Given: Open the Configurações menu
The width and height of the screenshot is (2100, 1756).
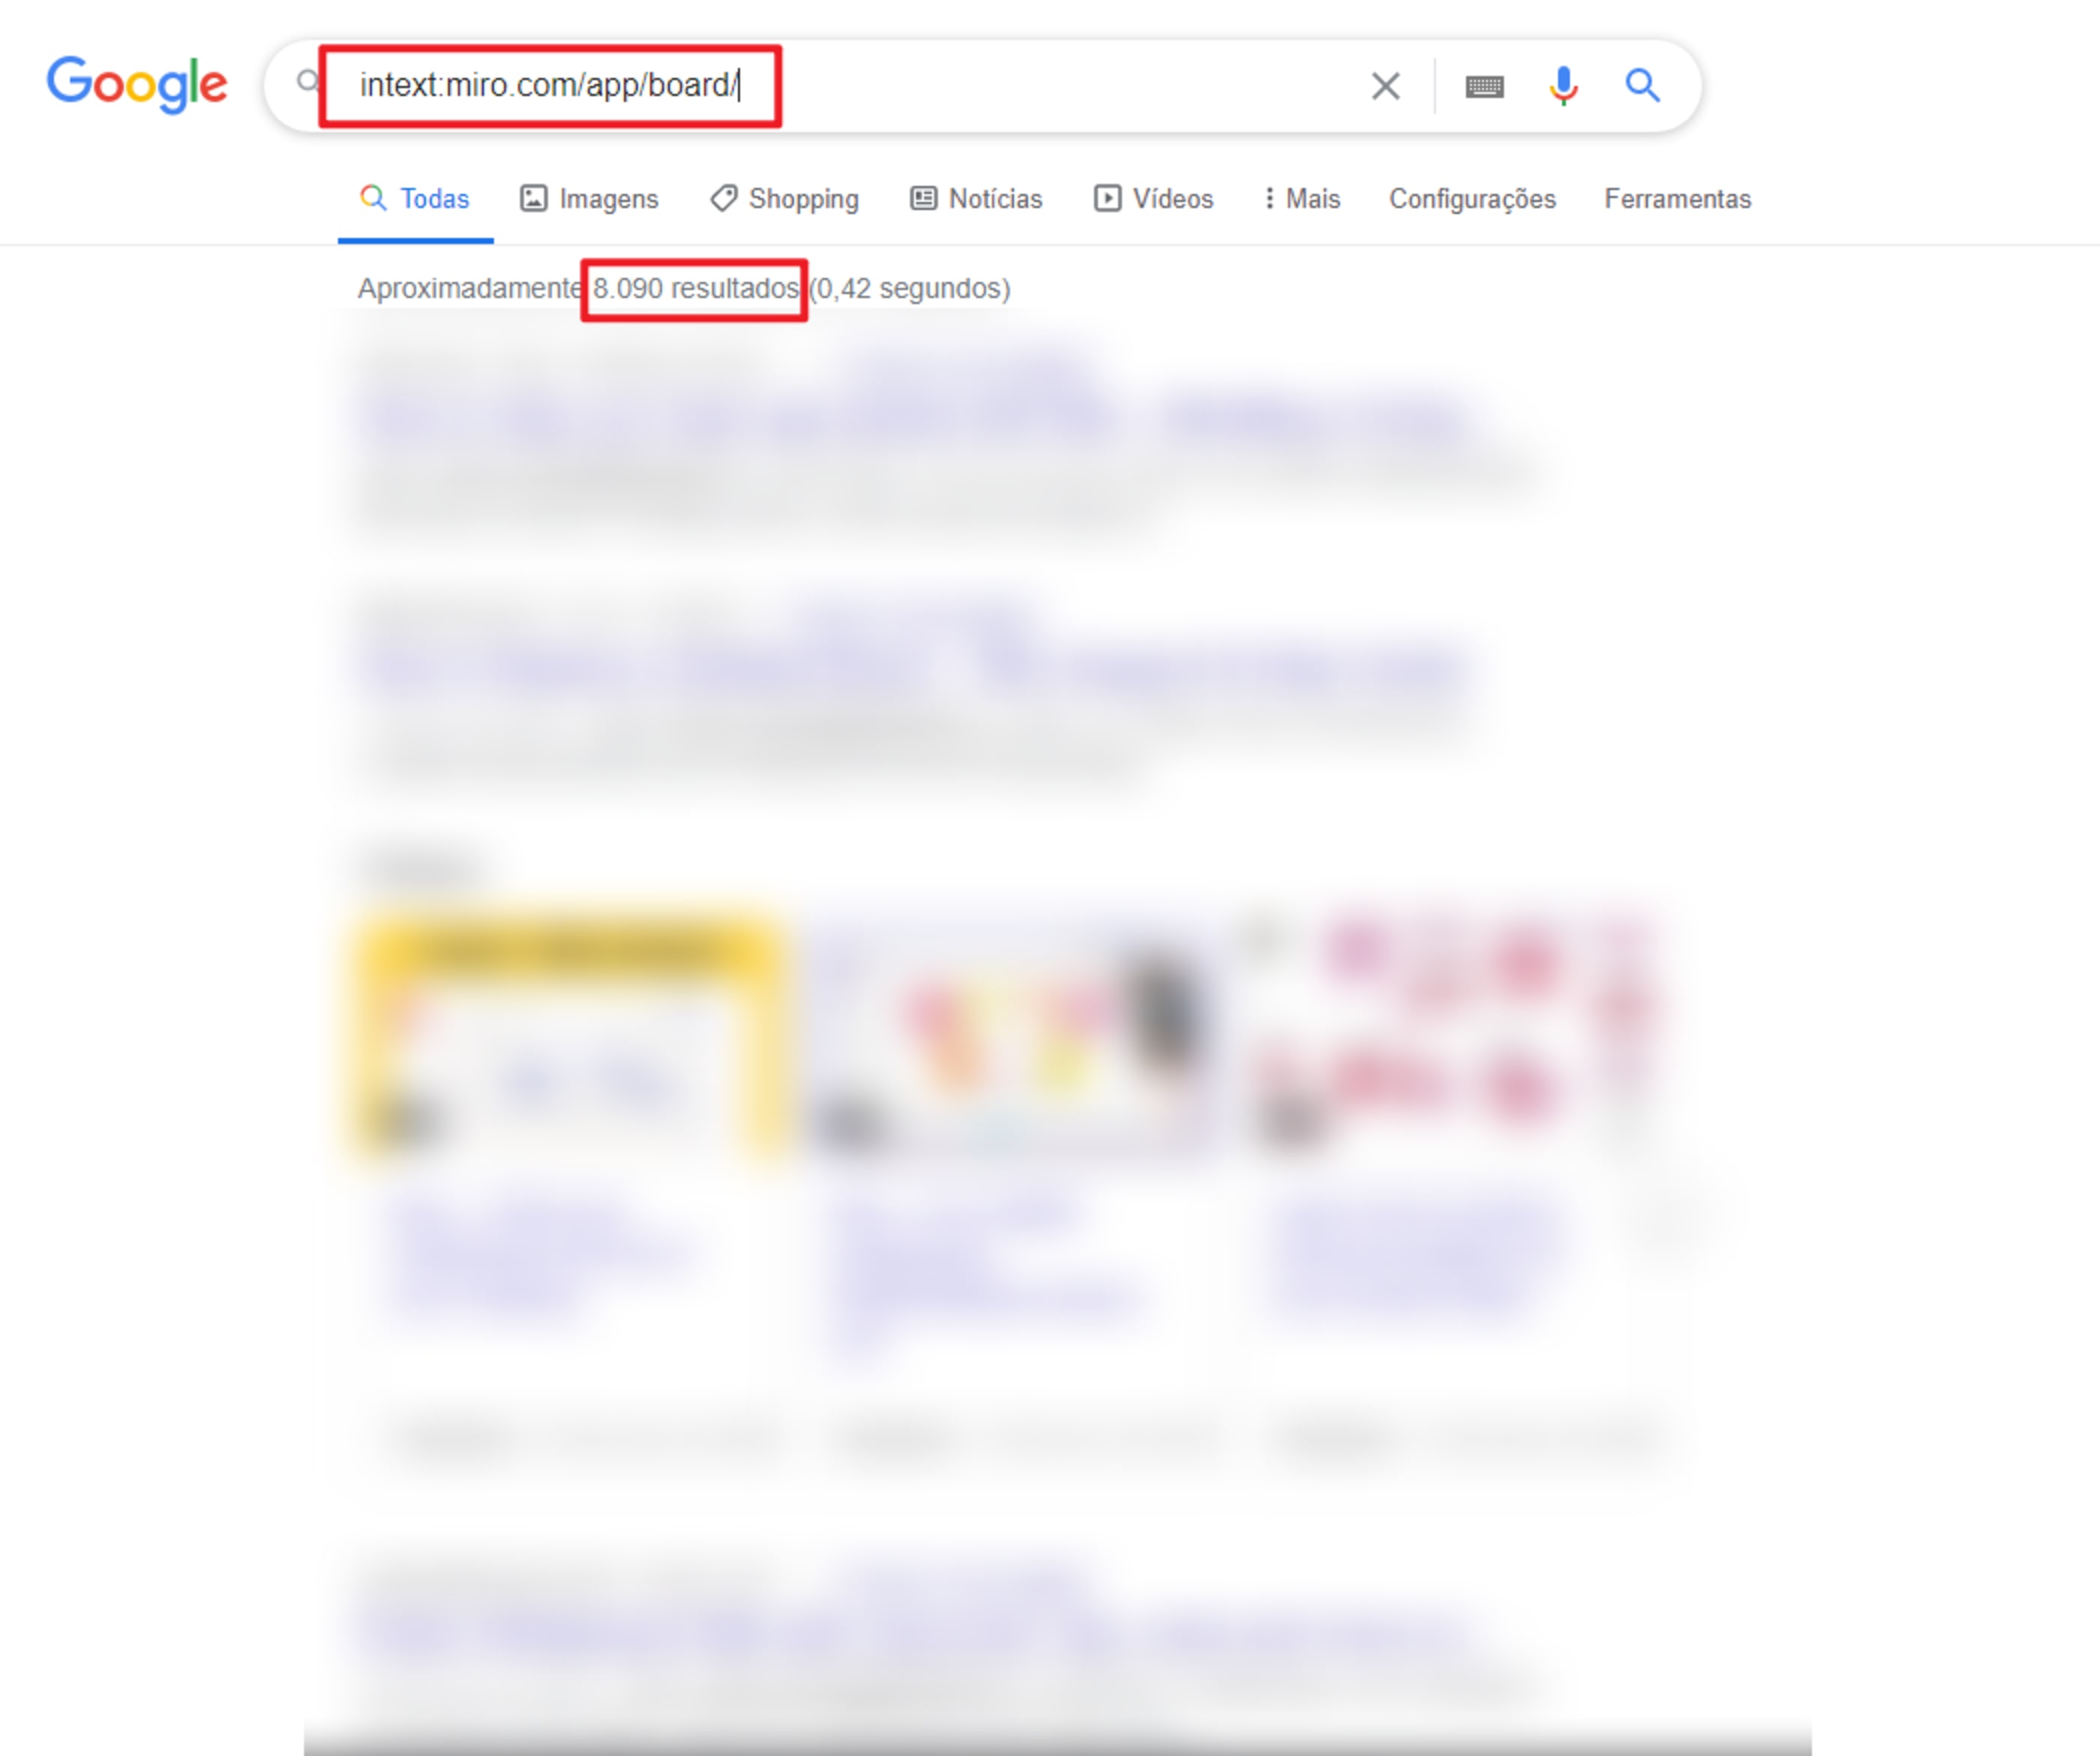Looking at the screenshot, I should (1472, 198).
